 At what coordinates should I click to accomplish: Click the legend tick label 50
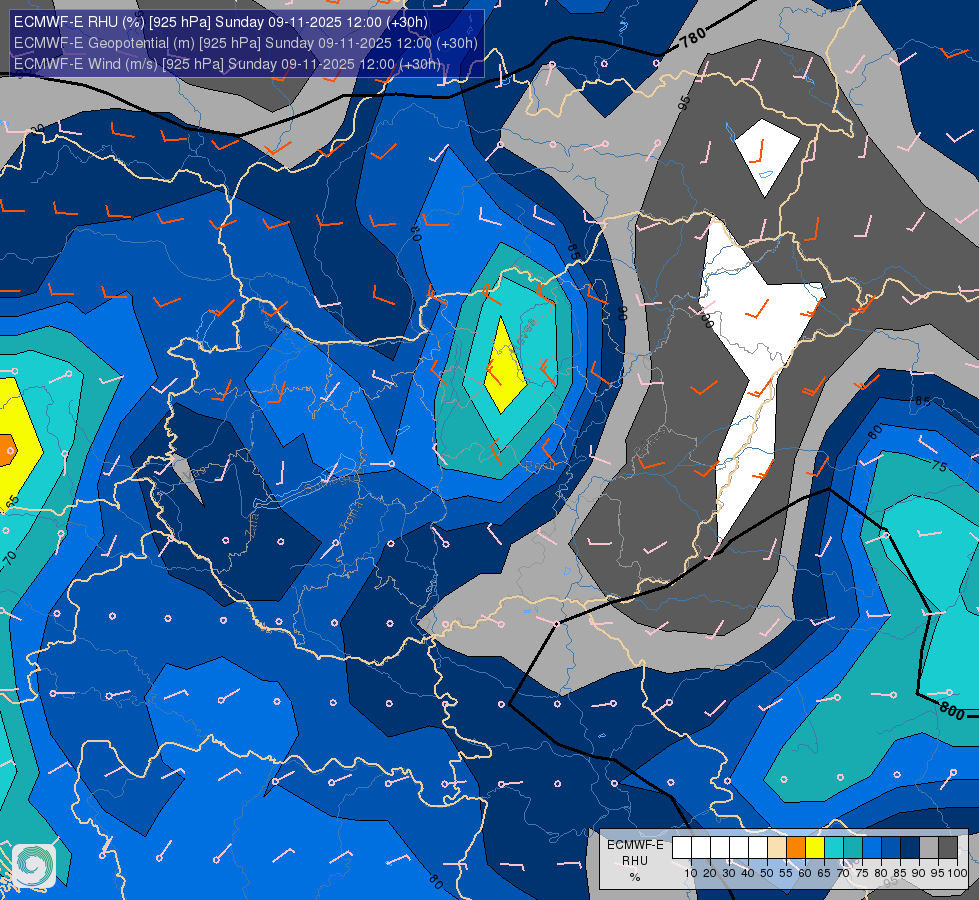point(767,873)
